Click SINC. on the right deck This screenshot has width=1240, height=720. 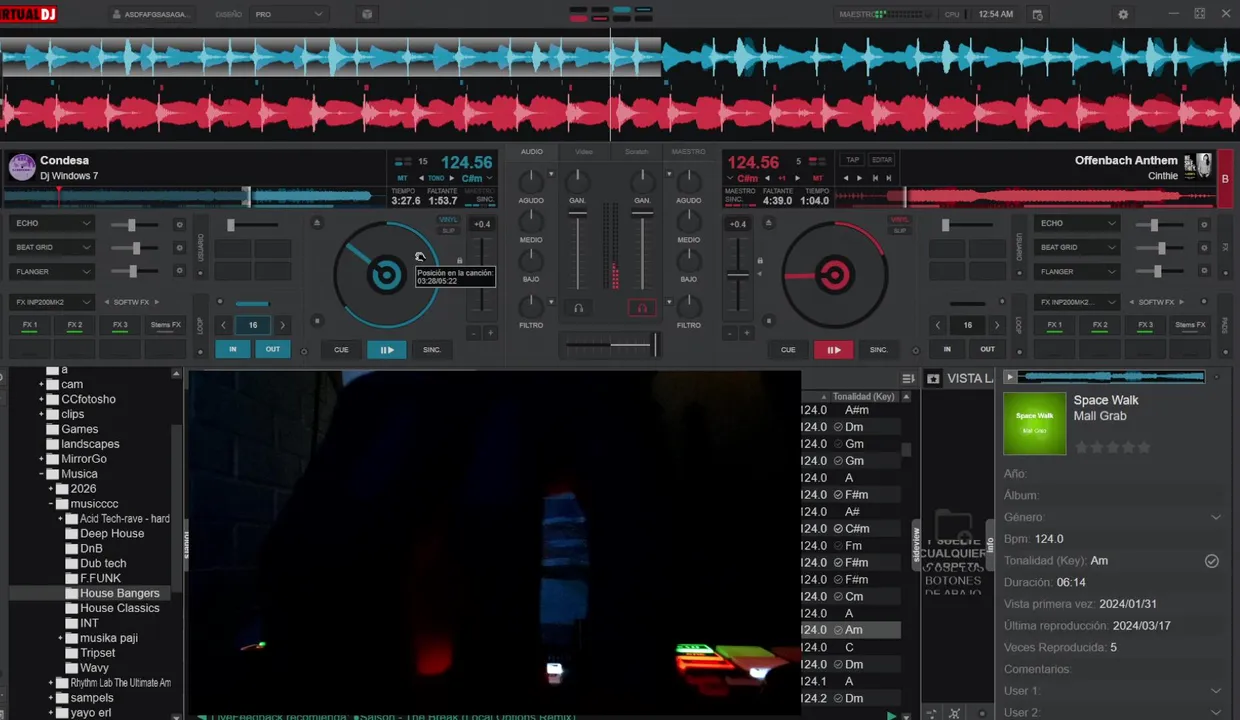pos(878,350)
